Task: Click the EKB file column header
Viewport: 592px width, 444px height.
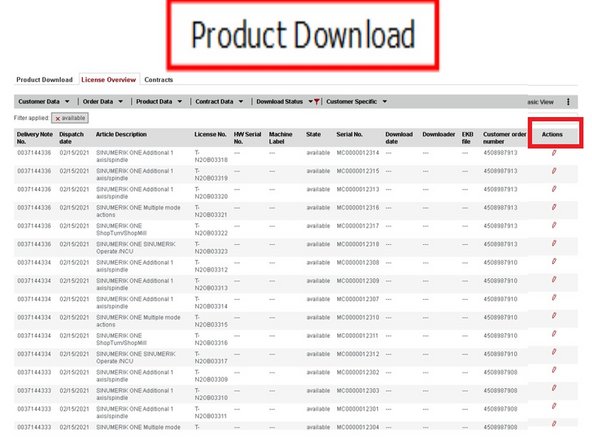Action: click(x=467, y=138)
